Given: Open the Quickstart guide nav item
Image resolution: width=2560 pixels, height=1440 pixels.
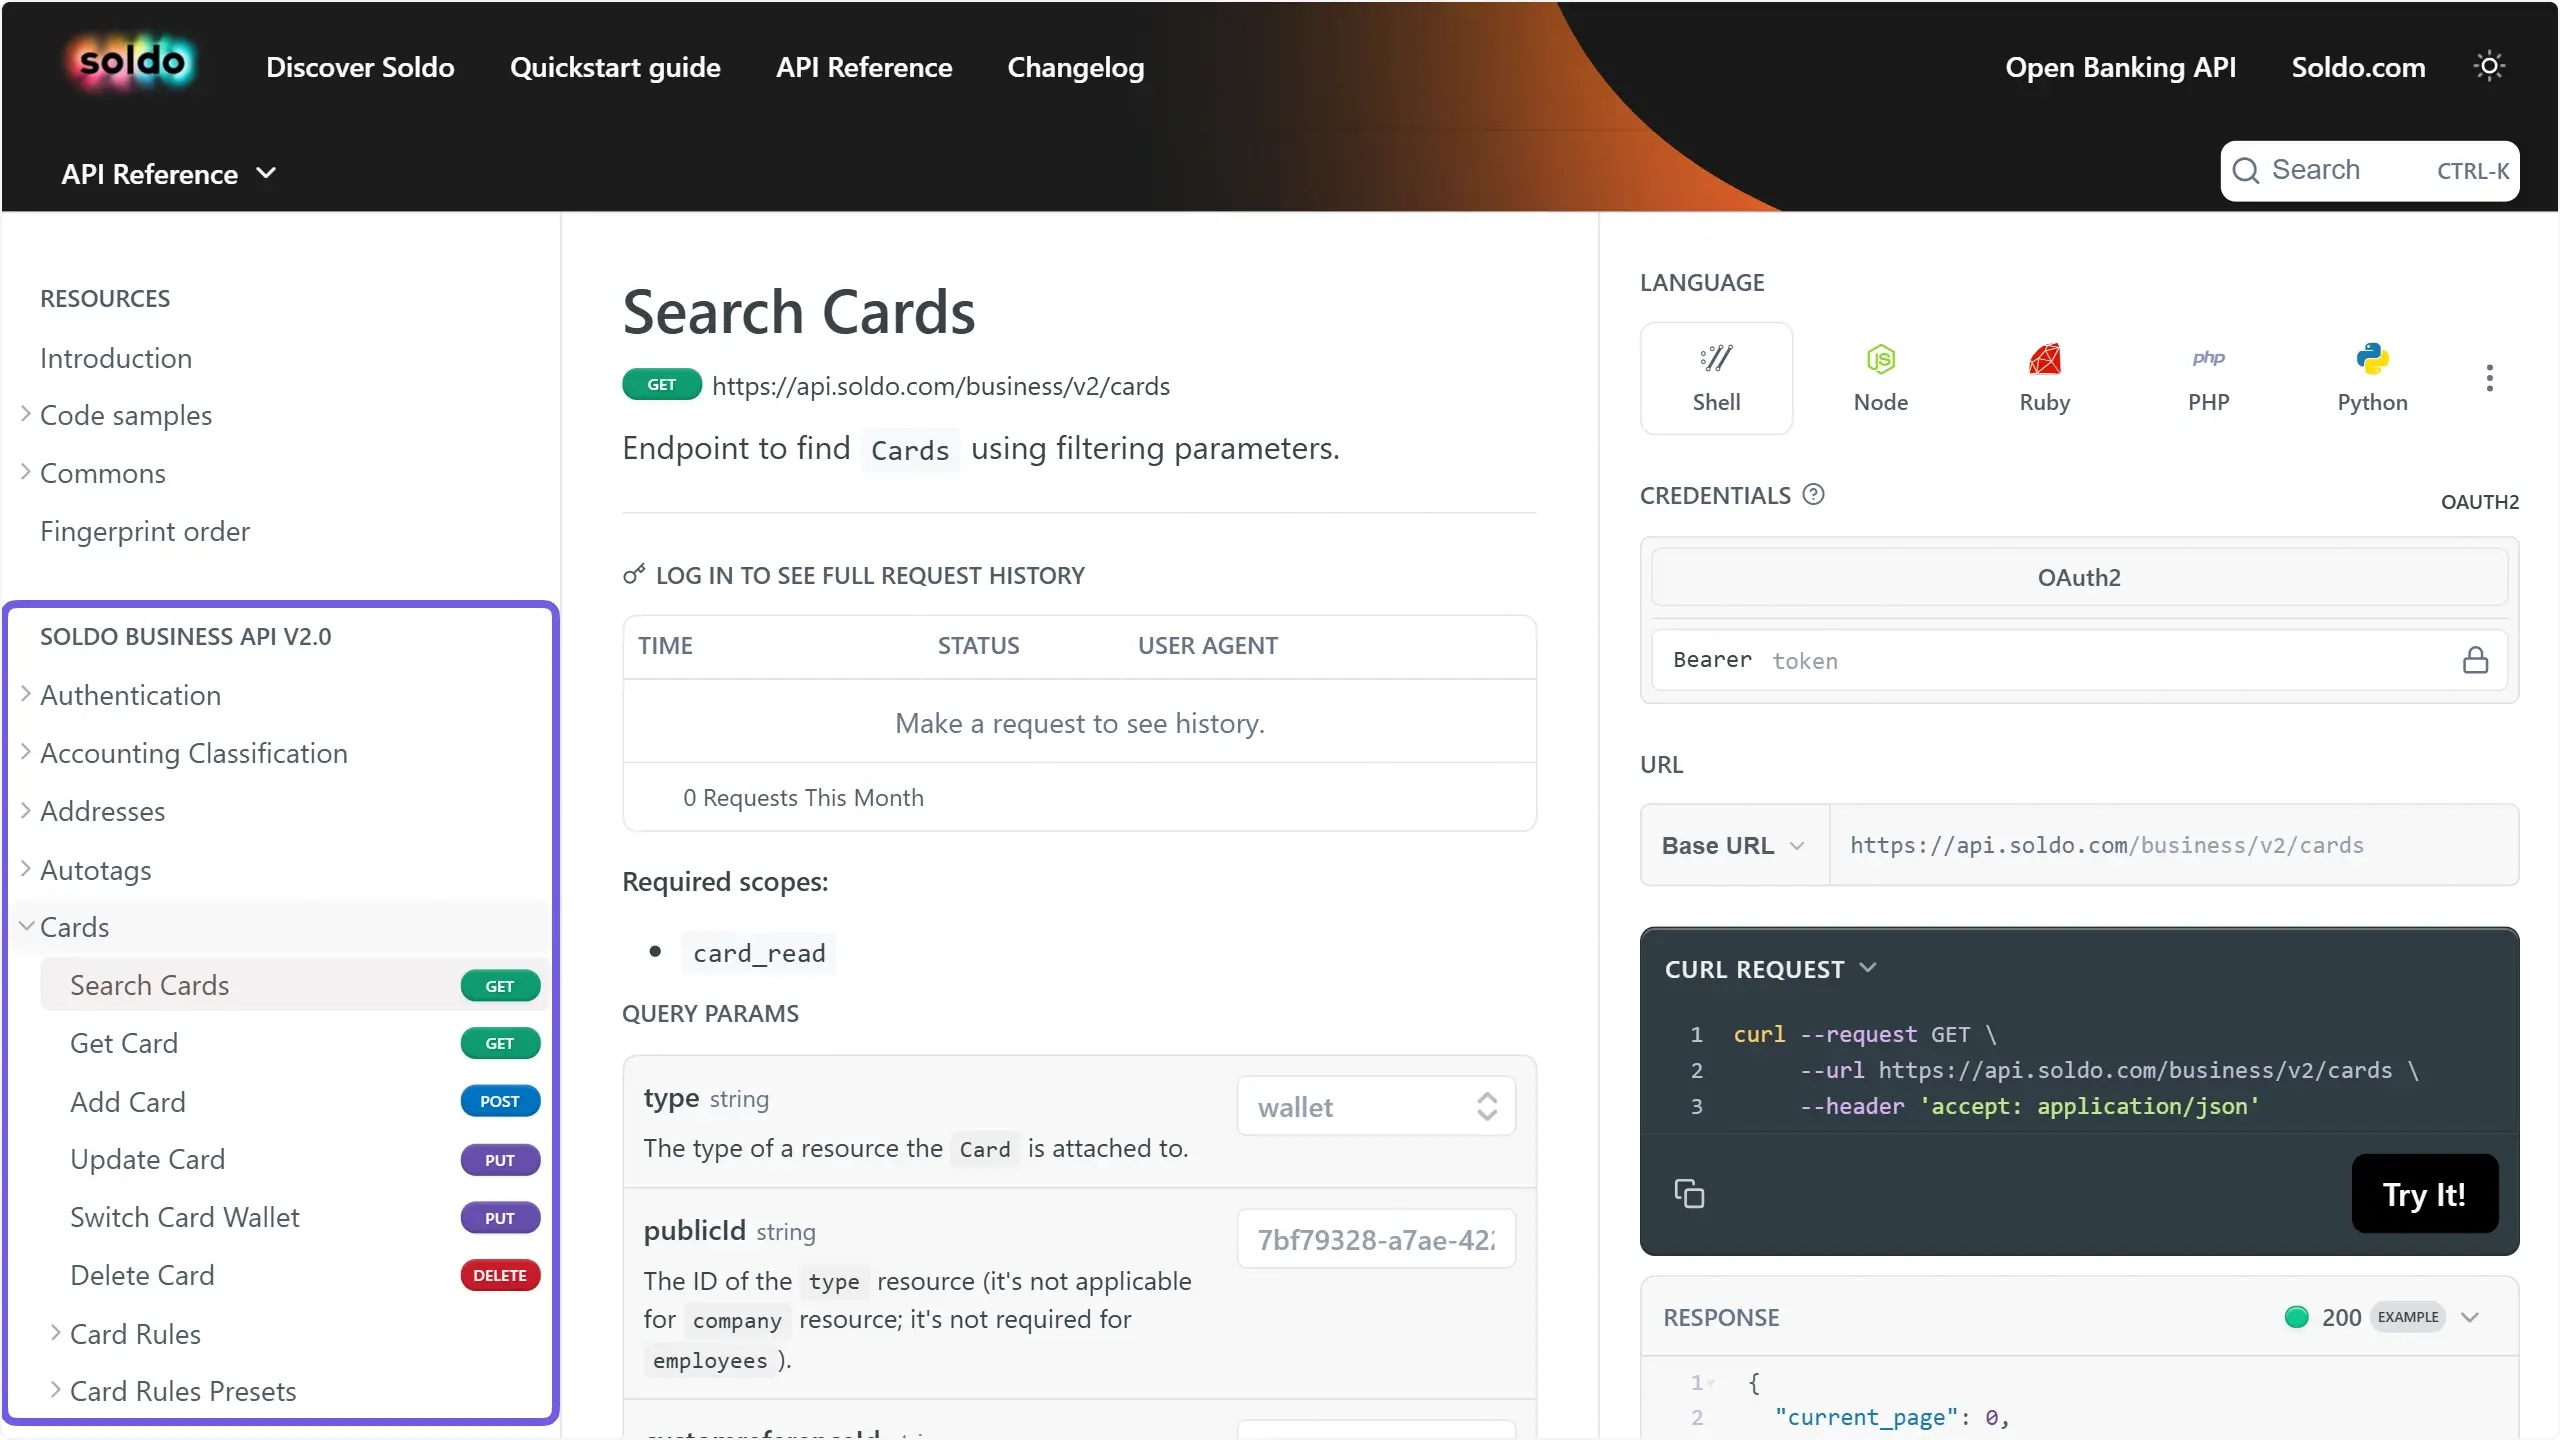Looking at the screenshot, I should click(x=615, y=67).
